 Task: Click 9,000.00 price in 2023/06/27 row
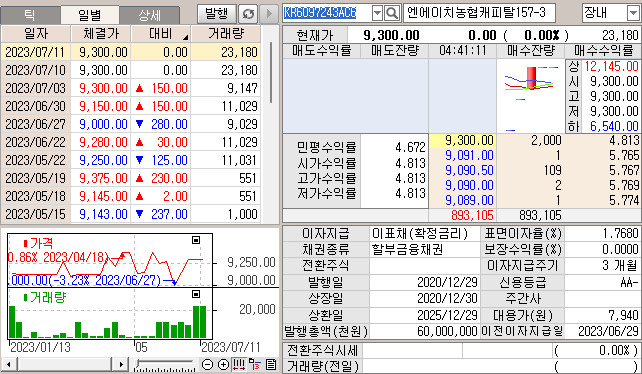click(103, 124)
